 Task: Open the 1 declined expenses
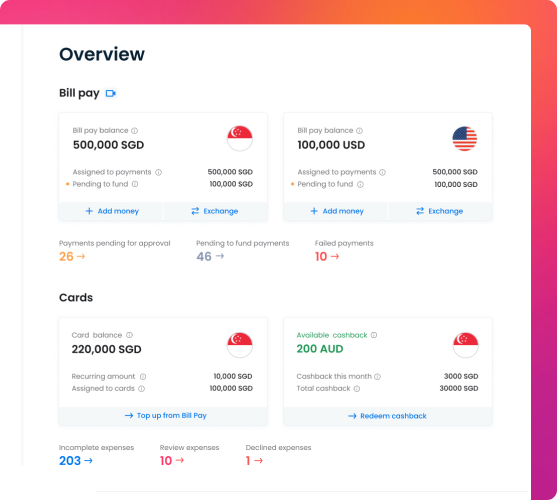point(254,461)
